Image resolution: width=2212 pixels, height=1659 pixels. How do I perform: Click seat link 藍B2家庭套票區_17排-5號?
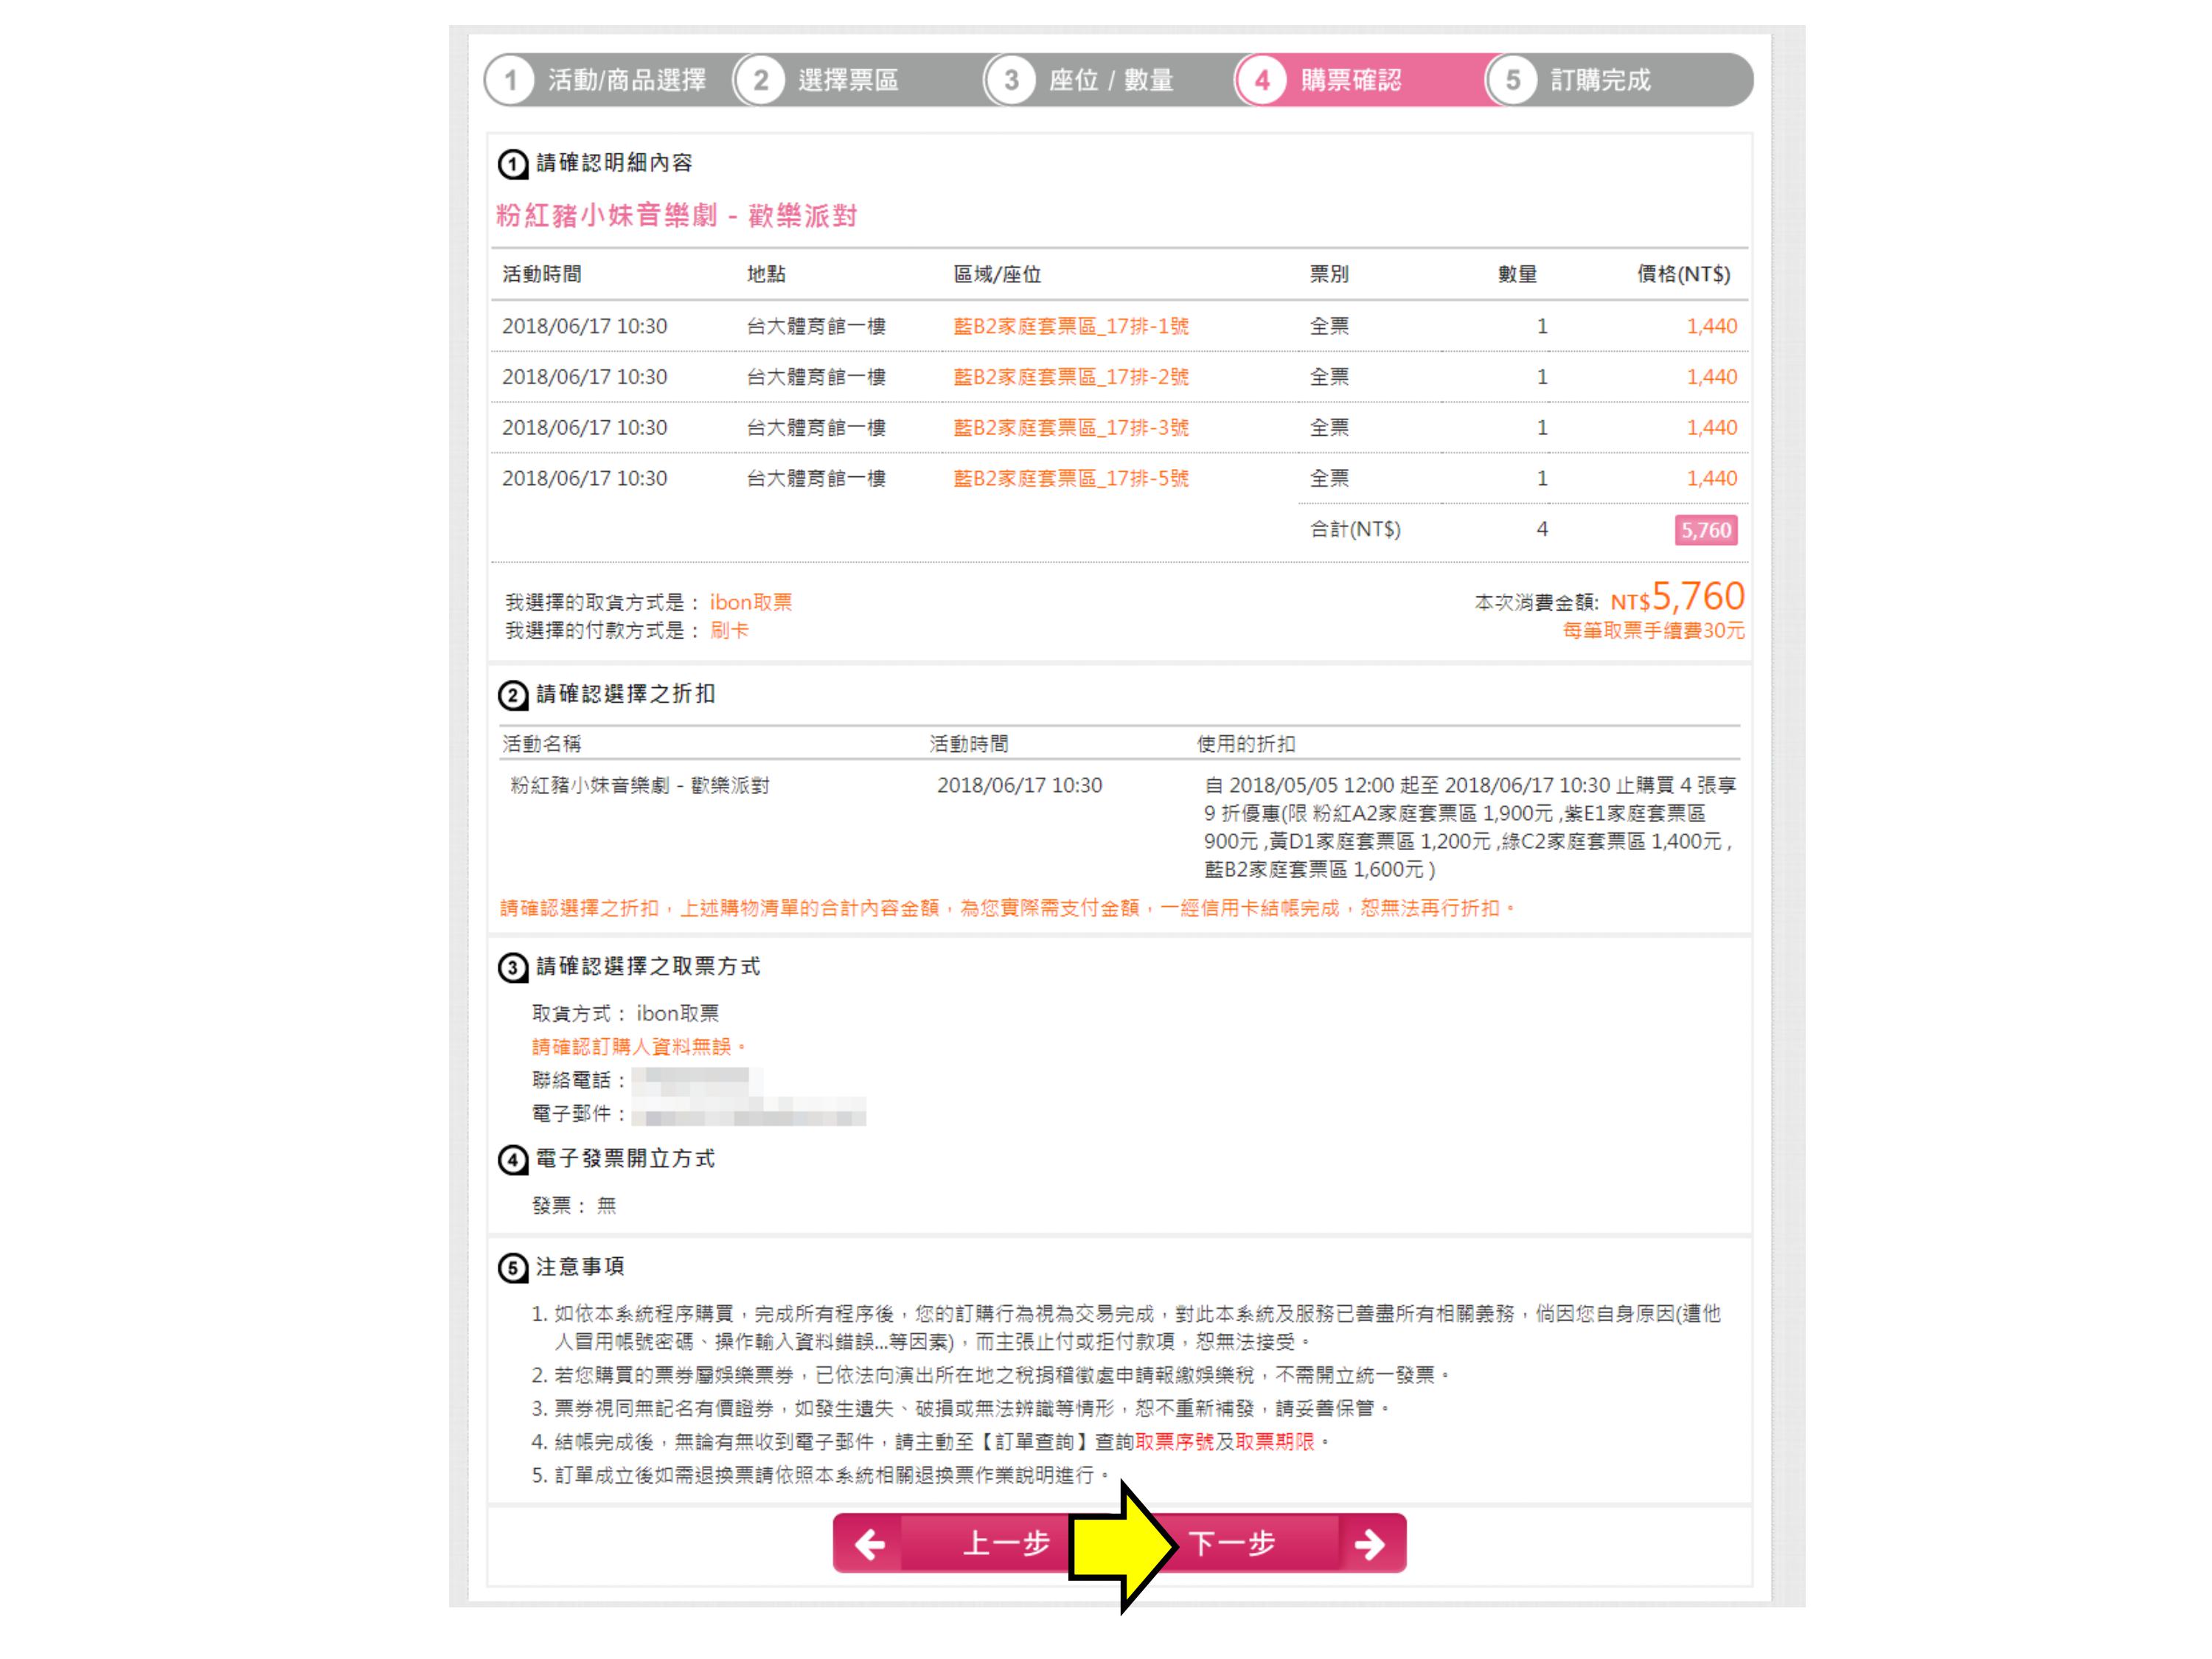pos(1070,478)
